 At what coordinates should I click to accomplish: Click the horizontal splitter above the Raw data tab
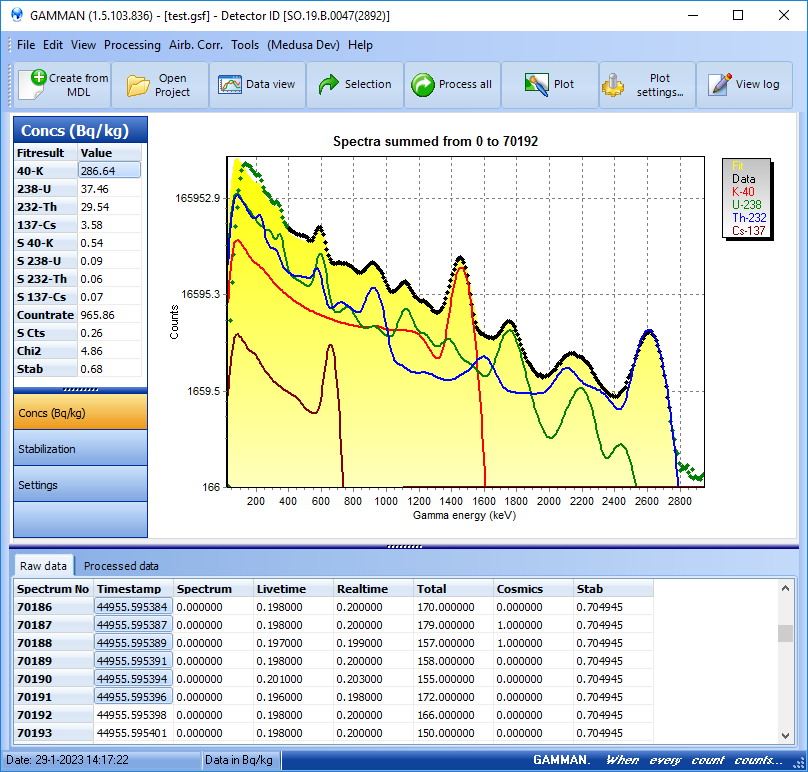coord(404,546)
